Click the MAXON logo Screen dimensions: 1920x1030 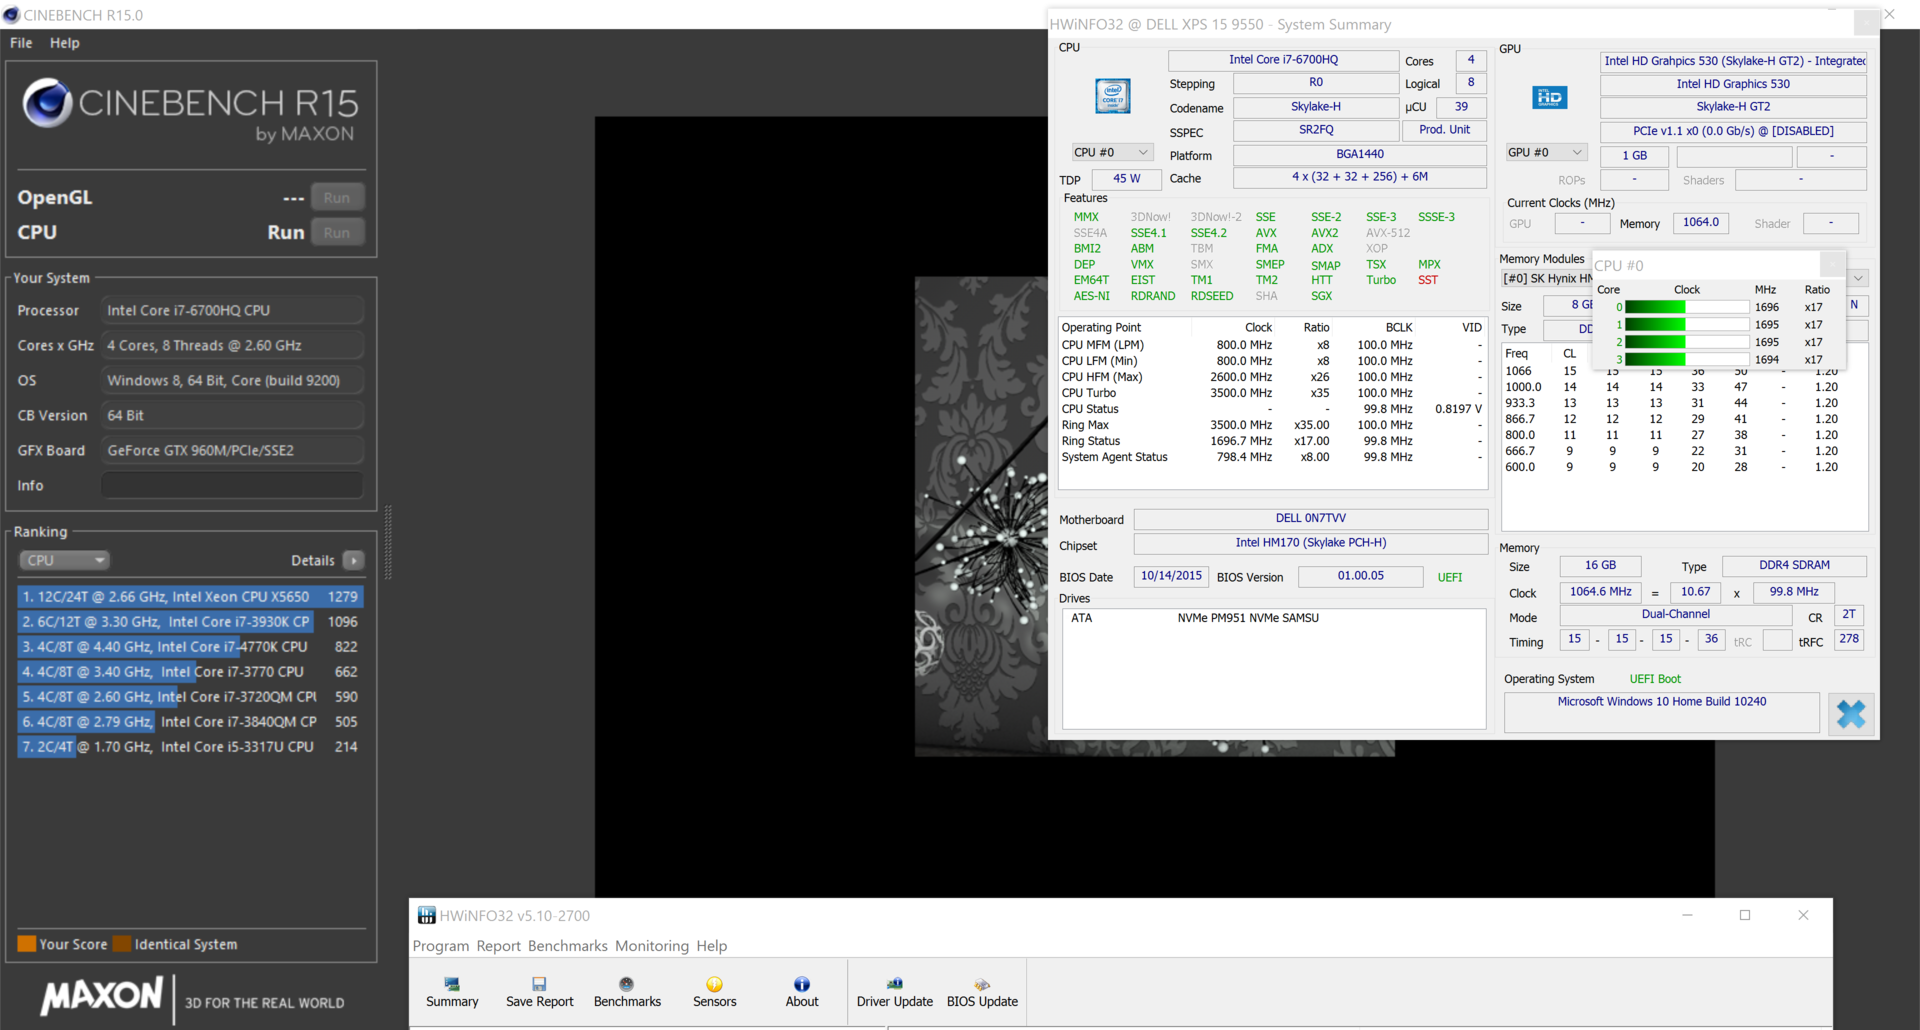101,996
